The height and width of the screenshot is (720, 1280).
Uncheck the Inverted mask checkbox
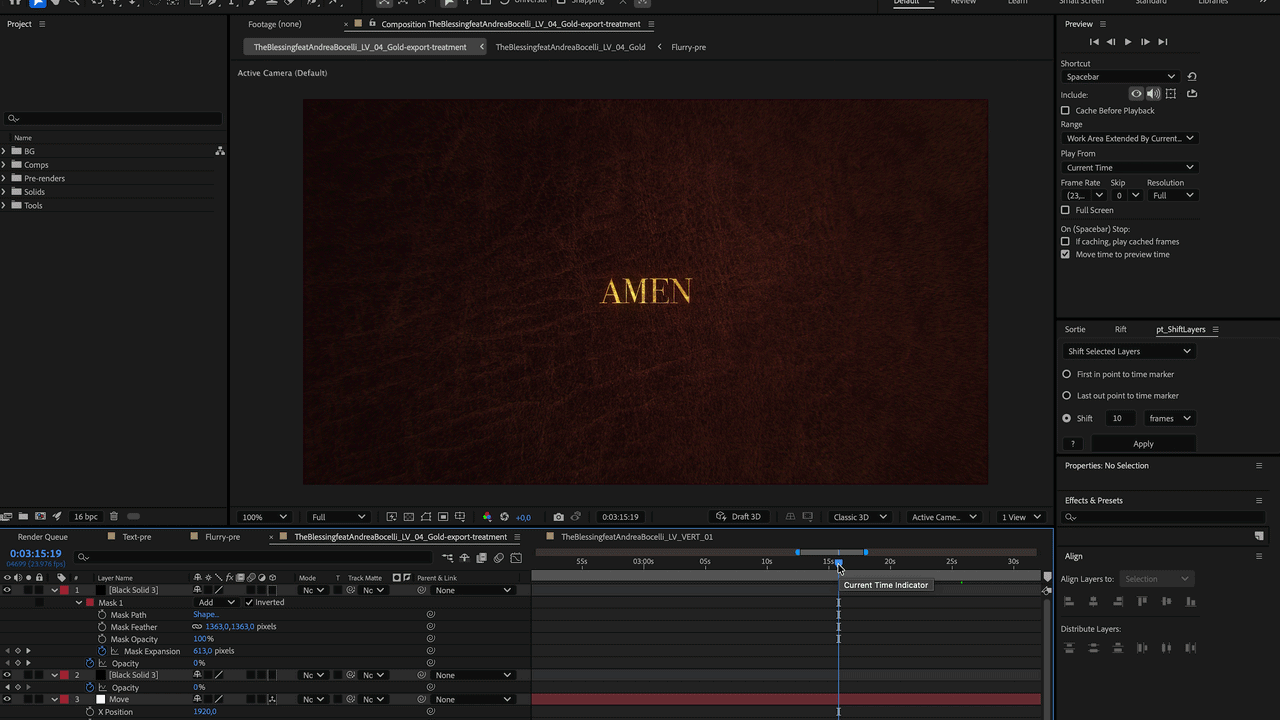[249, 603]
